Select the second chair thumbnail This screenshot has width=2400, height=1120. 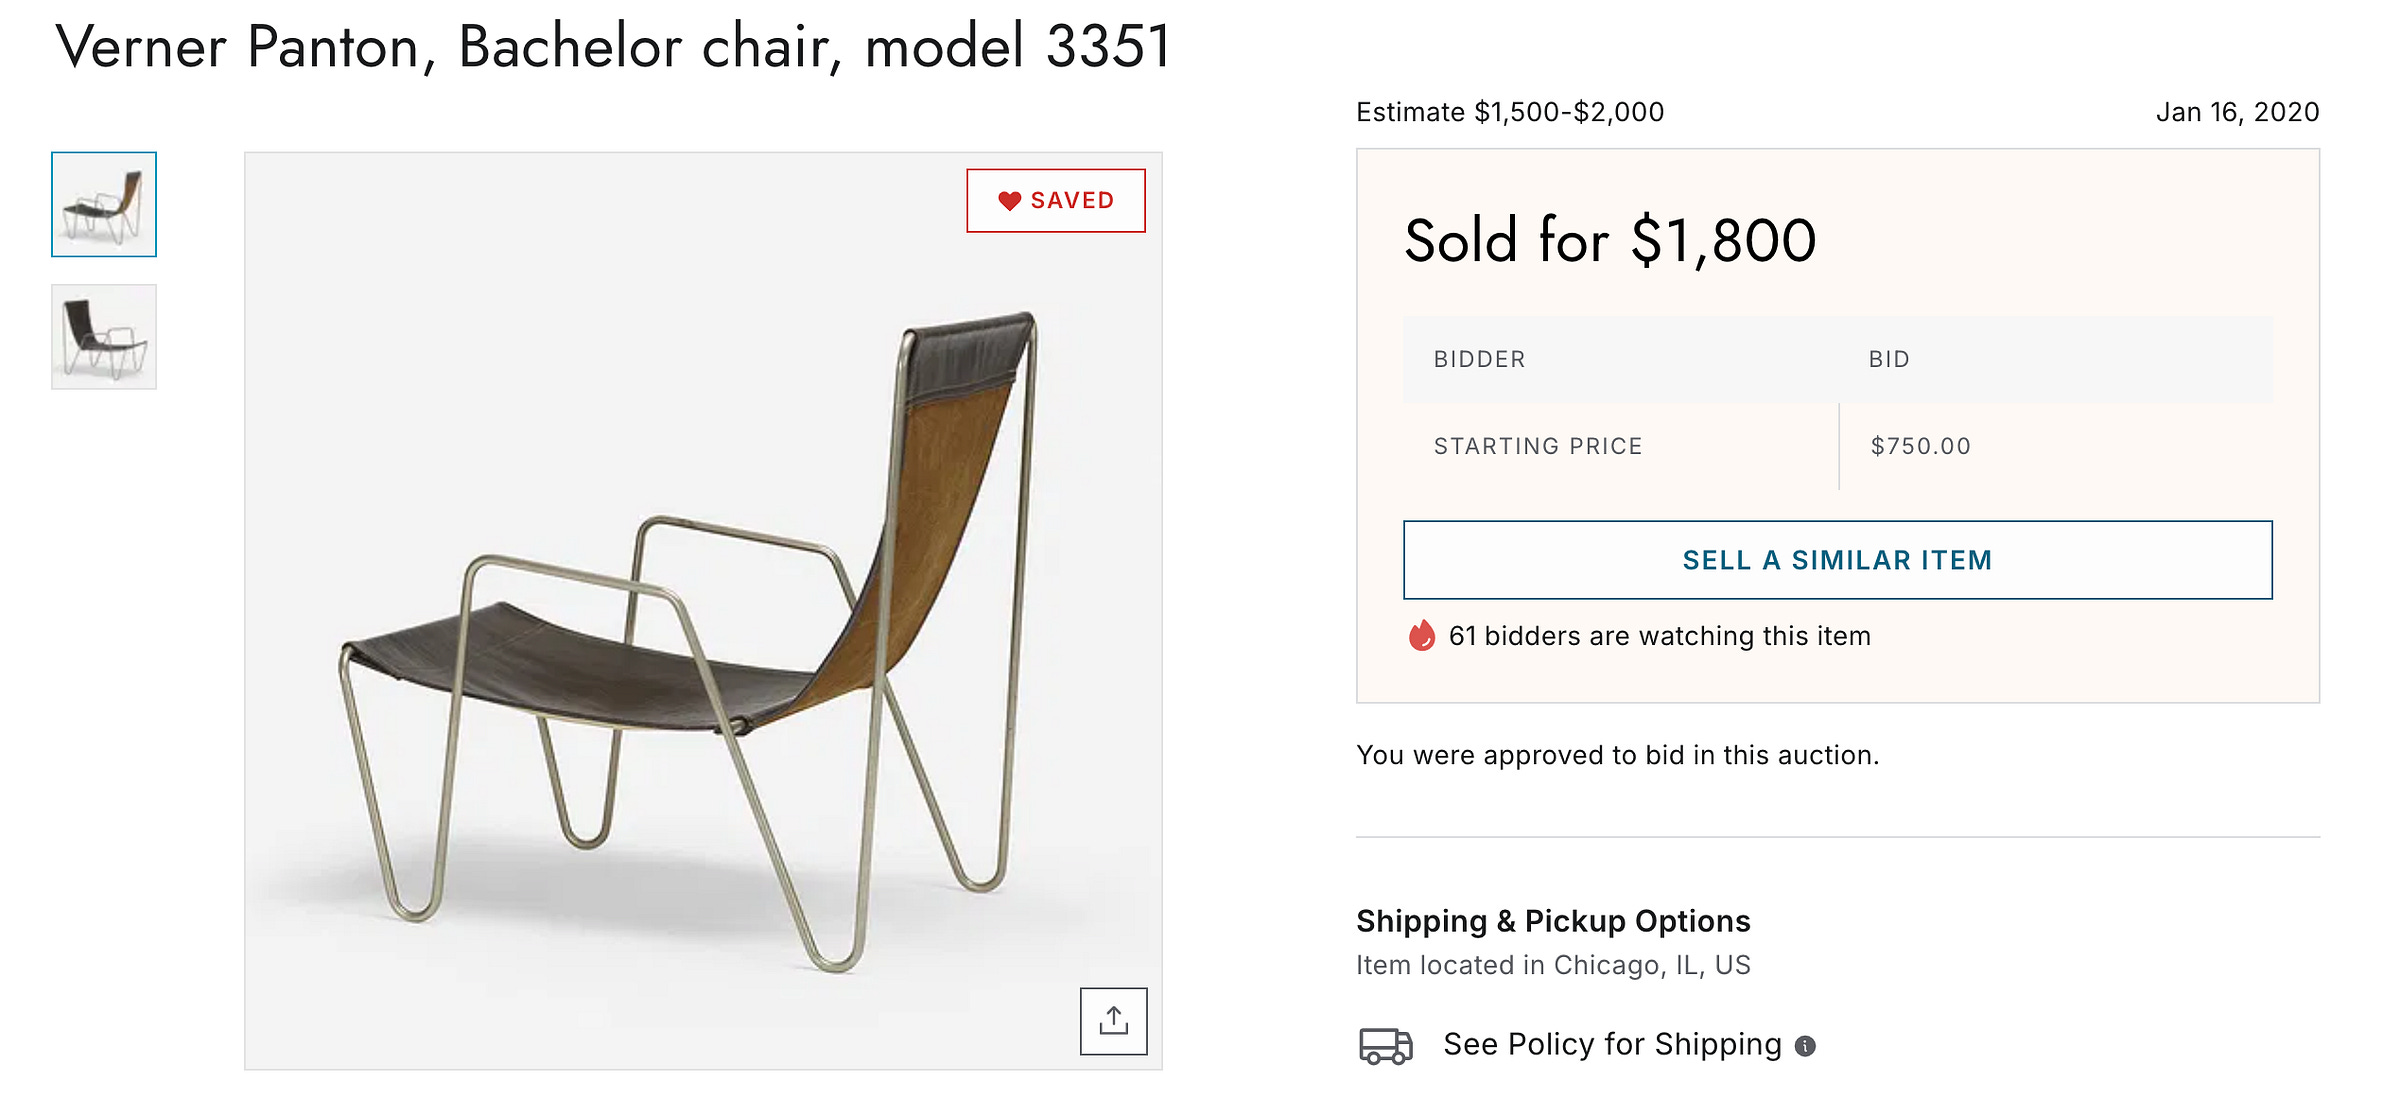[104, 337]
